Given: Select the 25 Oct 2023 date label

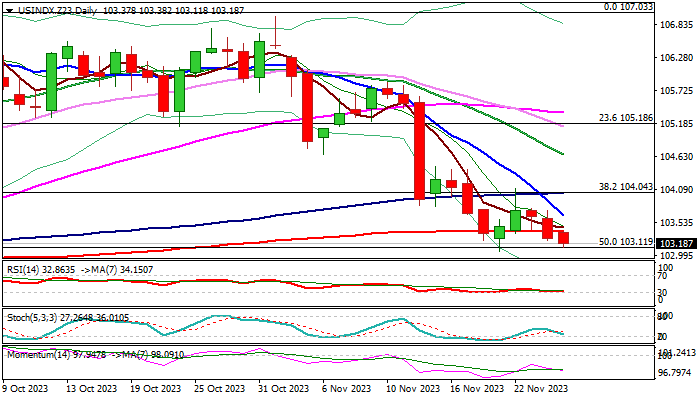Looking at the screenshot, I should [x=212, y=390].
